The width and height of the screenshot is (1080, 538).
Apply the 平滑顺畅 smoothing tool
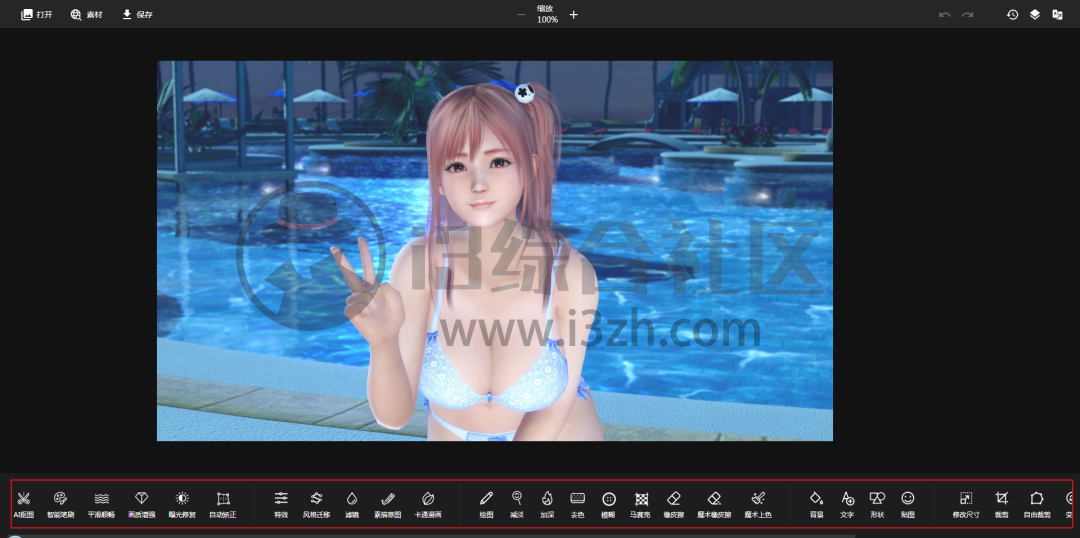coord(101,504)
